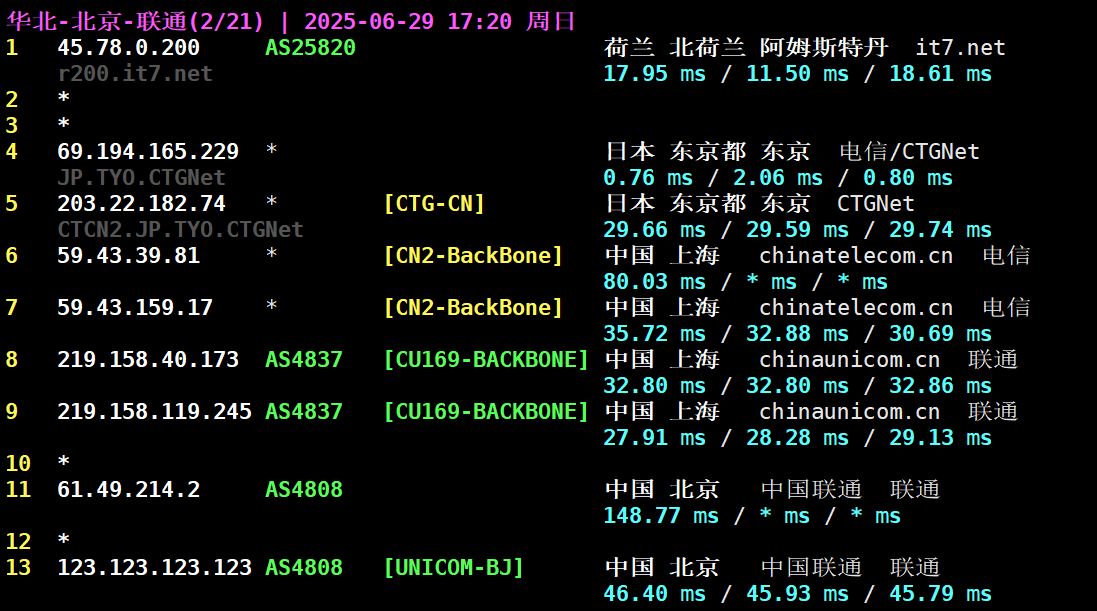Click [CU169-BACKBONE] tag on hop 9
Viewport: 1097px width, 611px height.
click(x=486, y=412)
